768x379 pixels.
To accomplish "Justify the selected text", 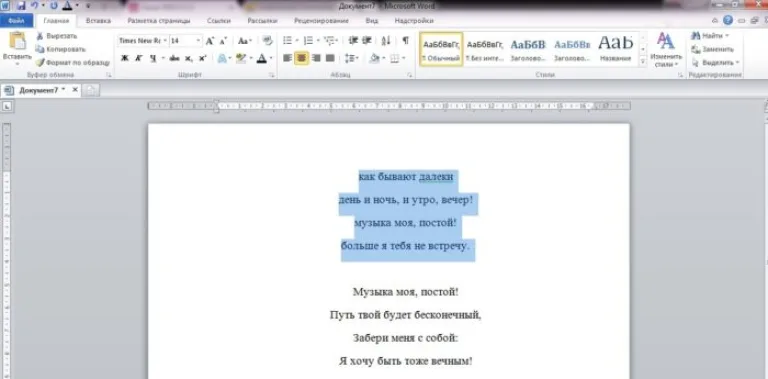I will pos(330,58).
